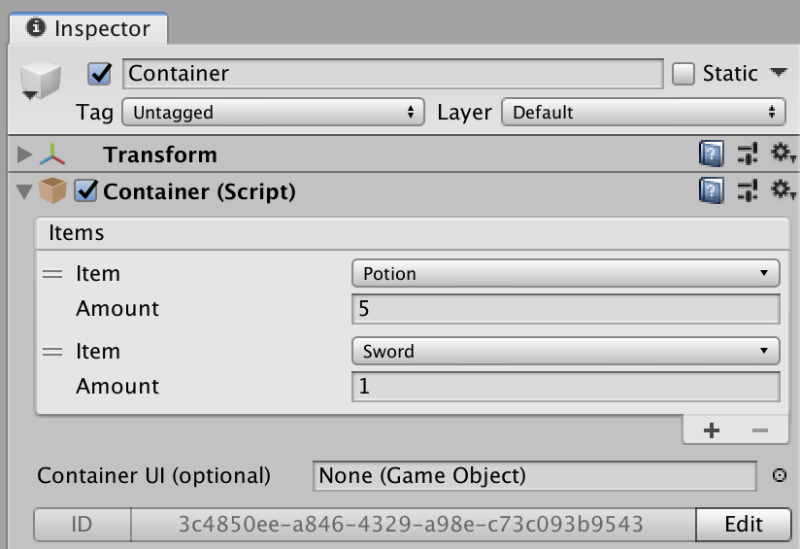Open Transform component help reference icon
Image resolution: width=800 pixels, height=549 pixels.
point(711,153)
